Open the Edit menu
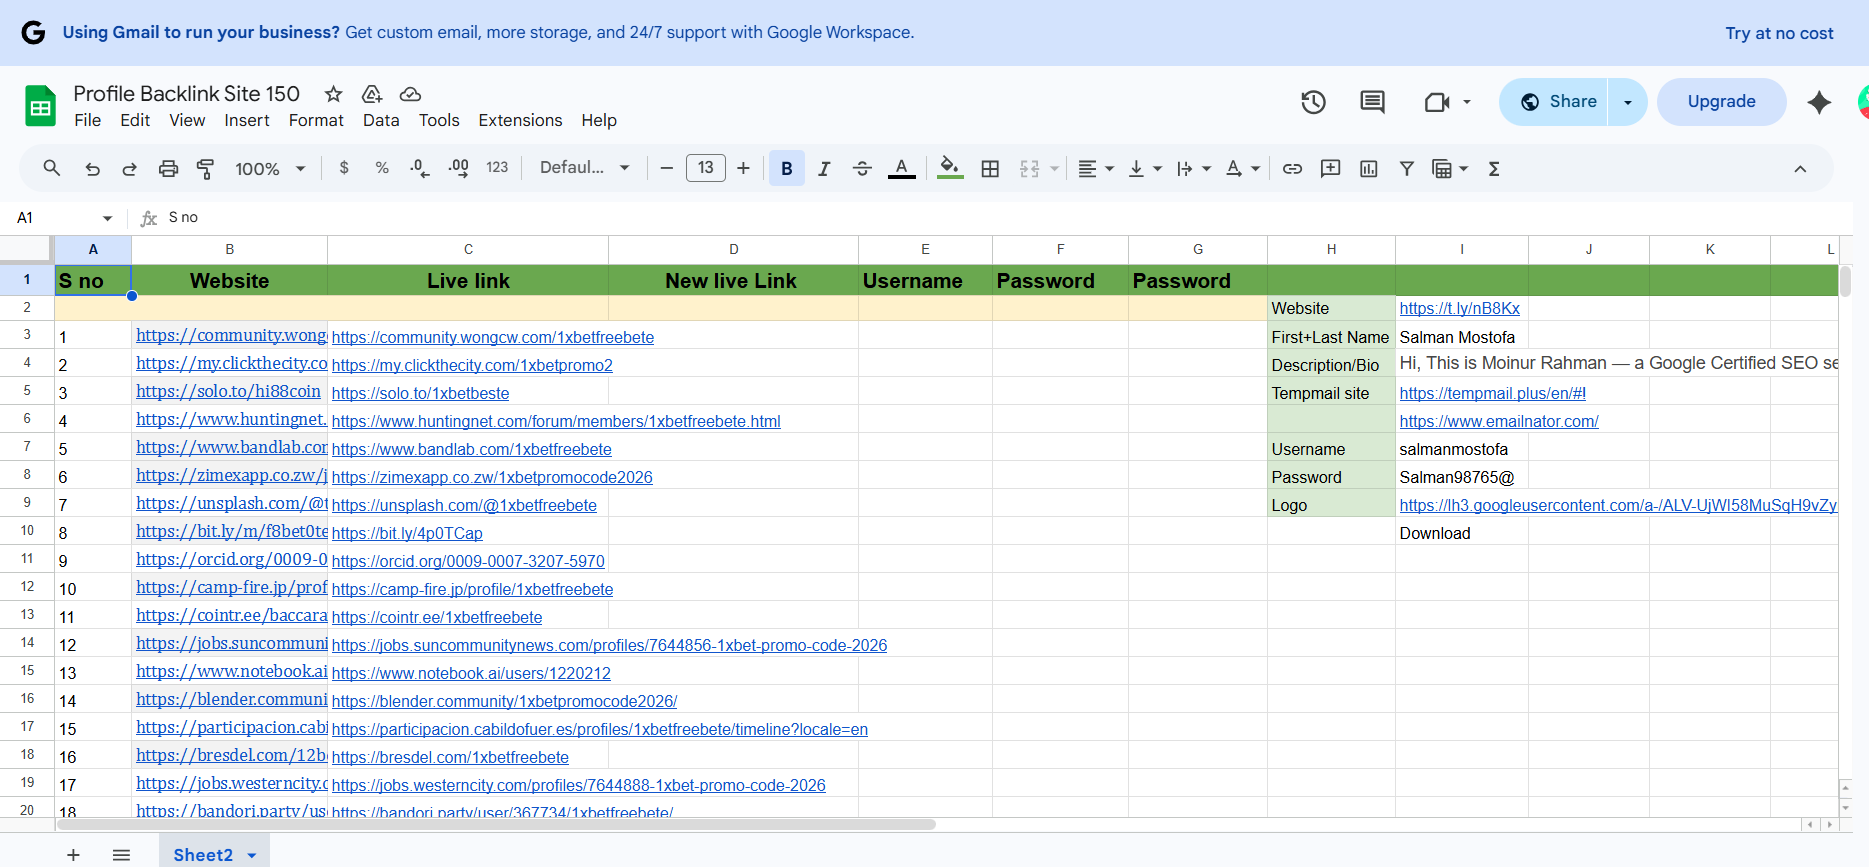 coord(135,120)
